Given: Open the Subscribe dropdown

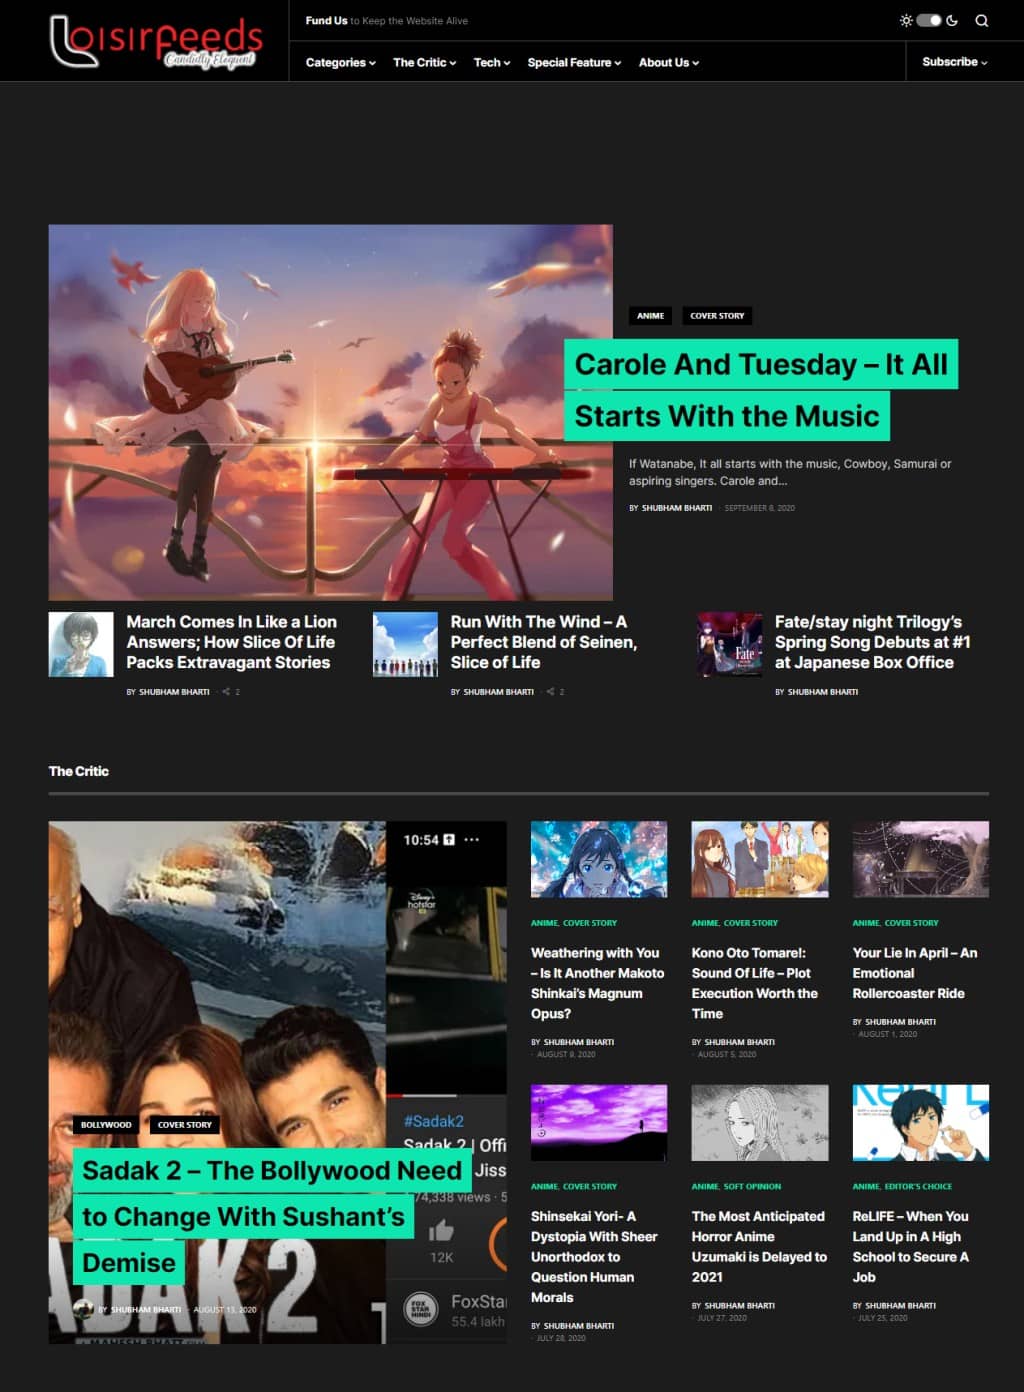Looking at the screenshot, I should (955, 62).
